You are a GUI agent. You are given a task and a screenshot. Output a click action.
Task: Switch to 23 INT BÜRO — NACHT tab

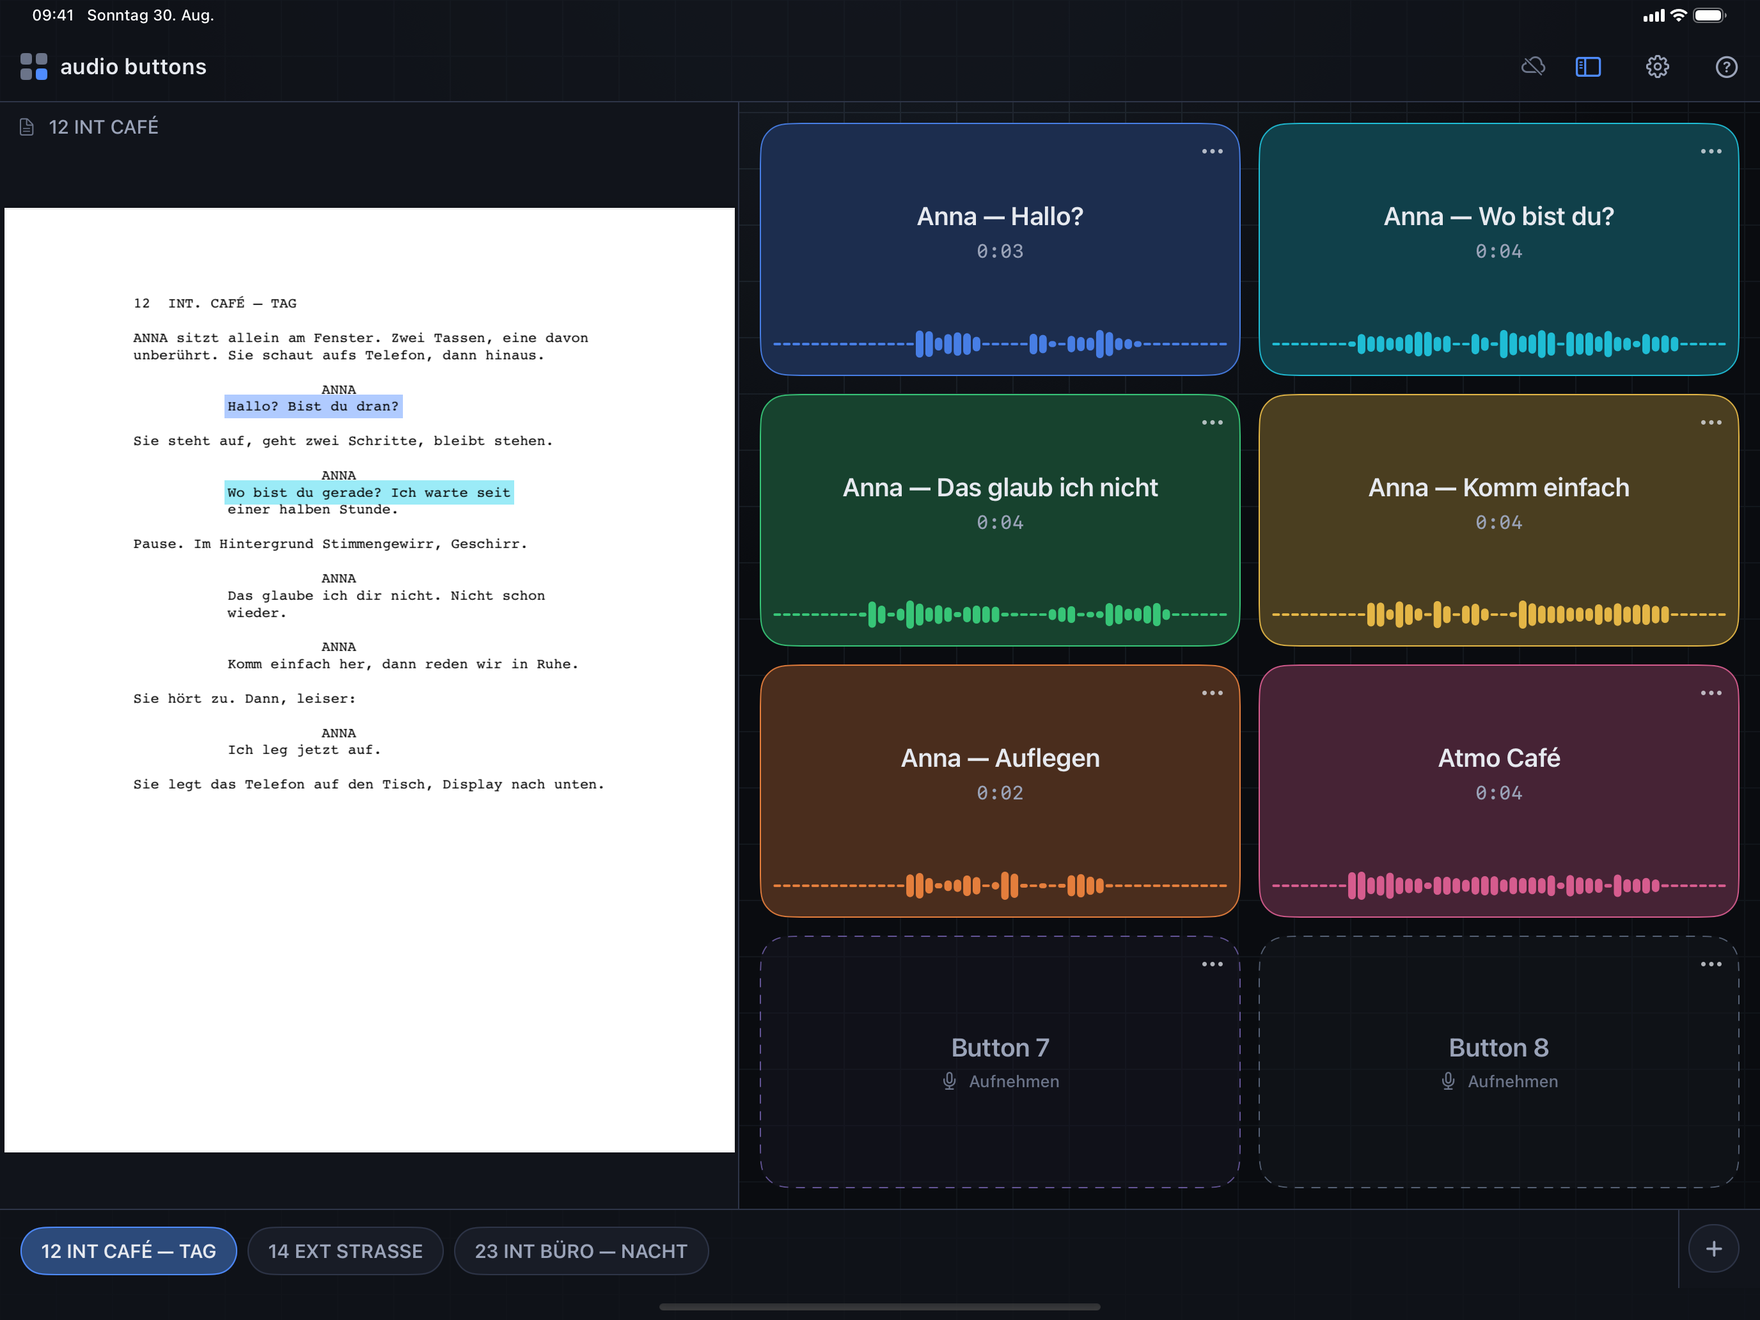pos(581,1251)
